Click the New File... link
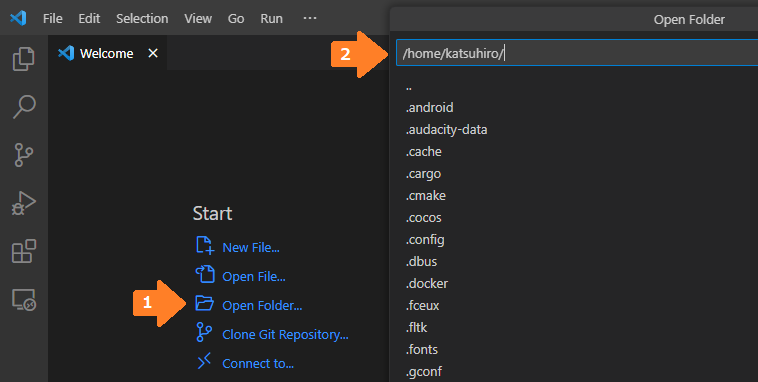 [x=251, y=248]
